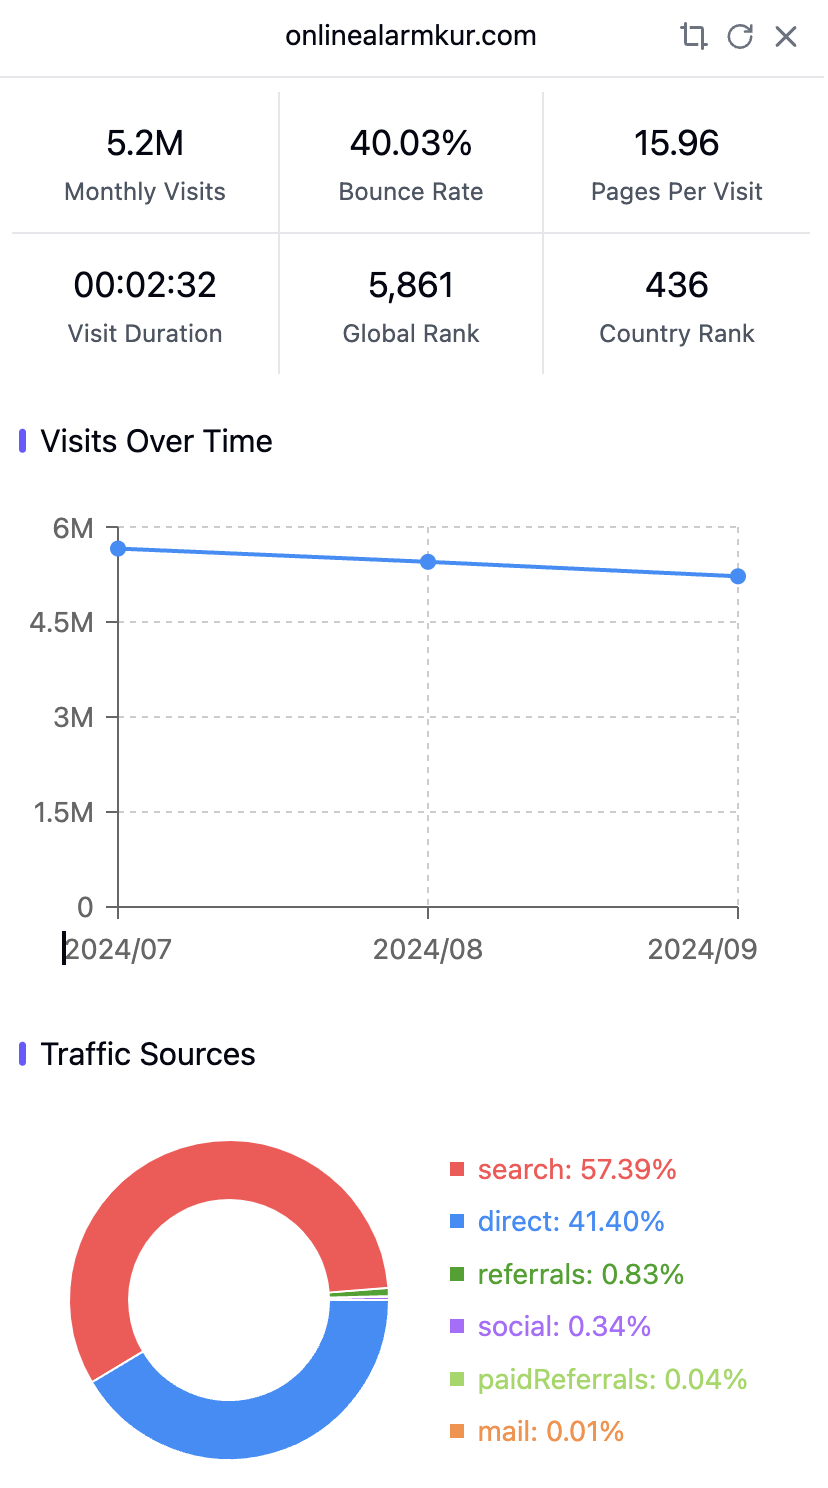828x1488 pixels.
Task: Click the social legend color square
Action: click(457, 1327)
